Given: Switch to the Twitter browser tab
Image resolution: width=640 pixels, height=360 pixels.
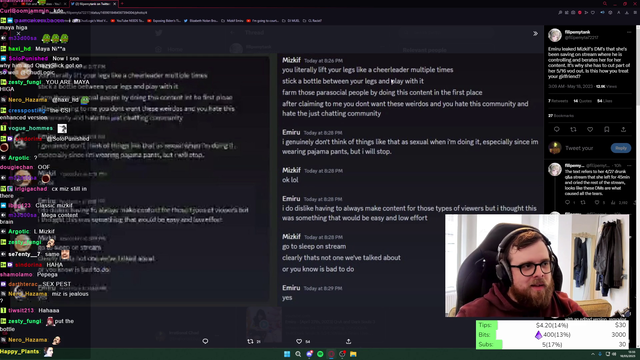Looking at the screenshot, I should click(93, 4).
